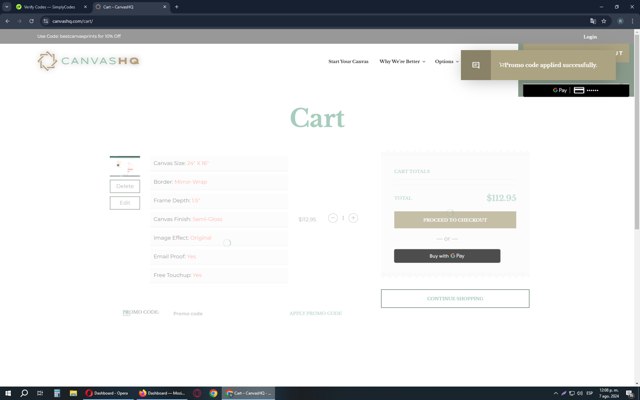Open Task View on the taskbar
The height and width of the screenshot is (400, 640).
(x=40, y=393)
